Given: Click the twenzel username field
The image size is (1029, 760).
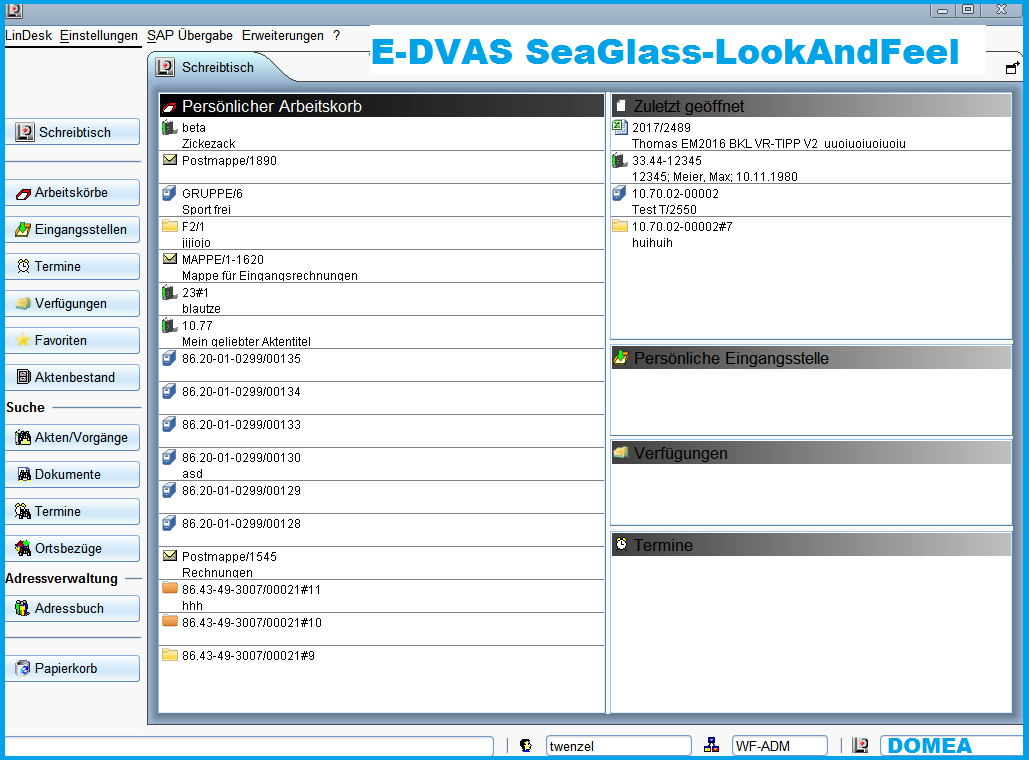Looking at the screenshot, I should [617, 746].
